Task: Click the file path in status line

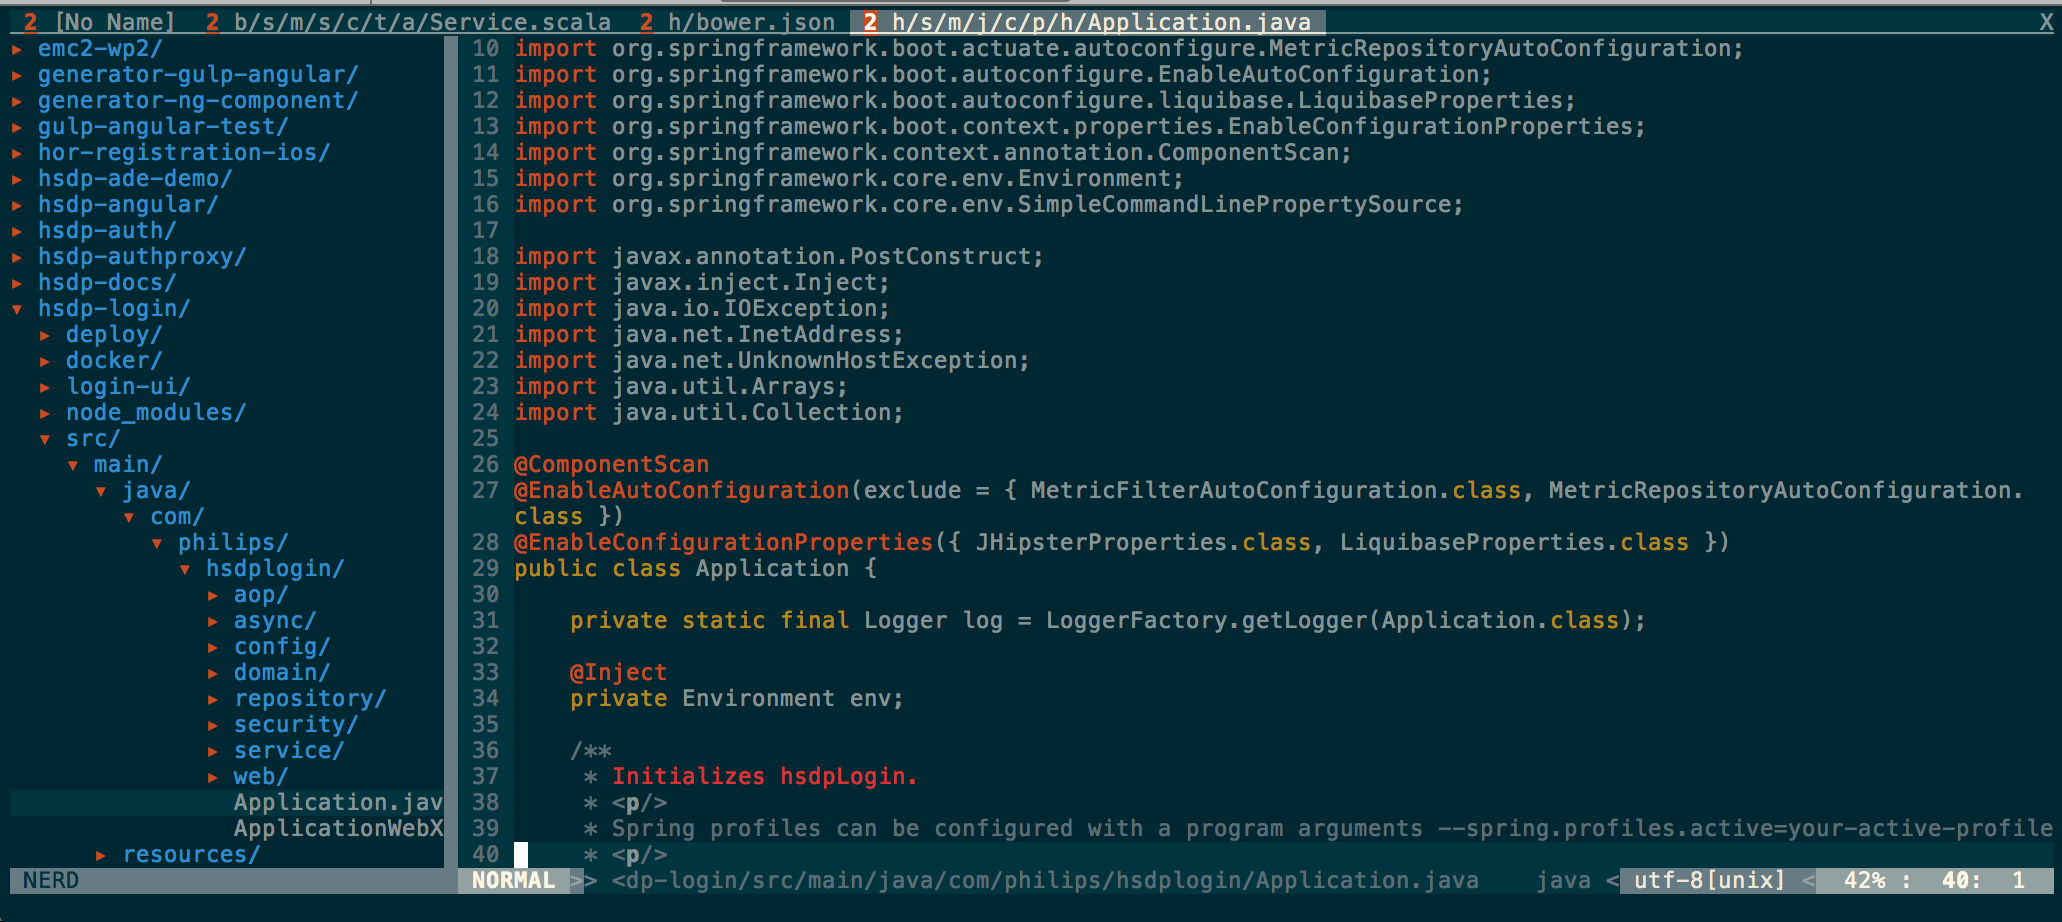Action: point(1045,881)
